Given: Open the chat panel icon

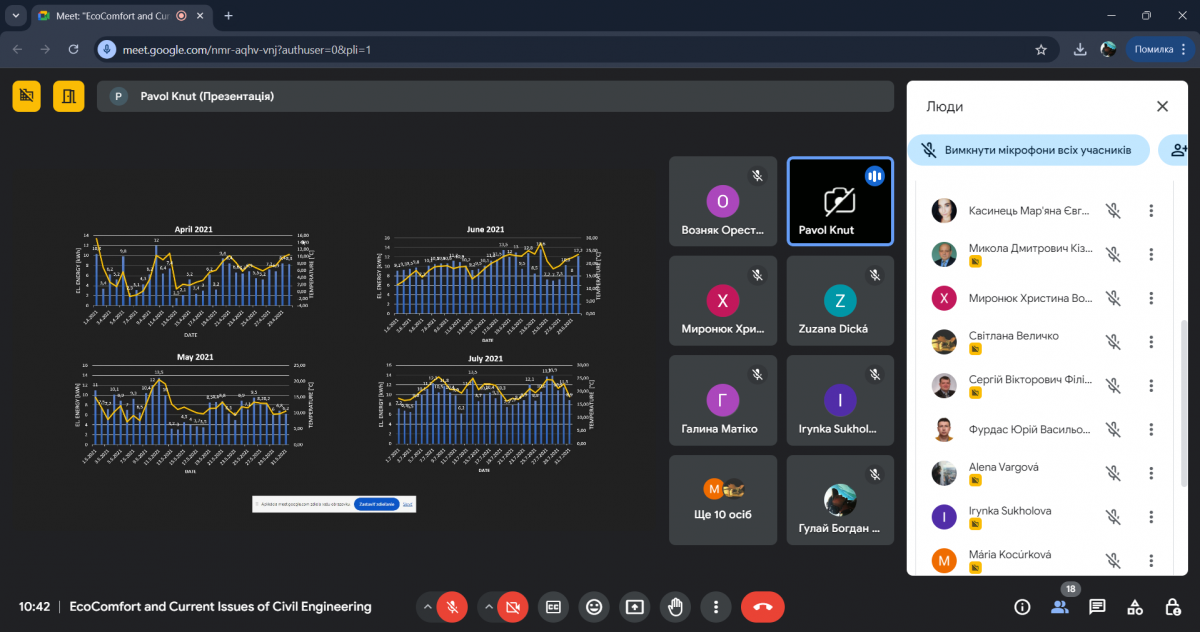Looking at the screenshot, I should [1097, 606].
